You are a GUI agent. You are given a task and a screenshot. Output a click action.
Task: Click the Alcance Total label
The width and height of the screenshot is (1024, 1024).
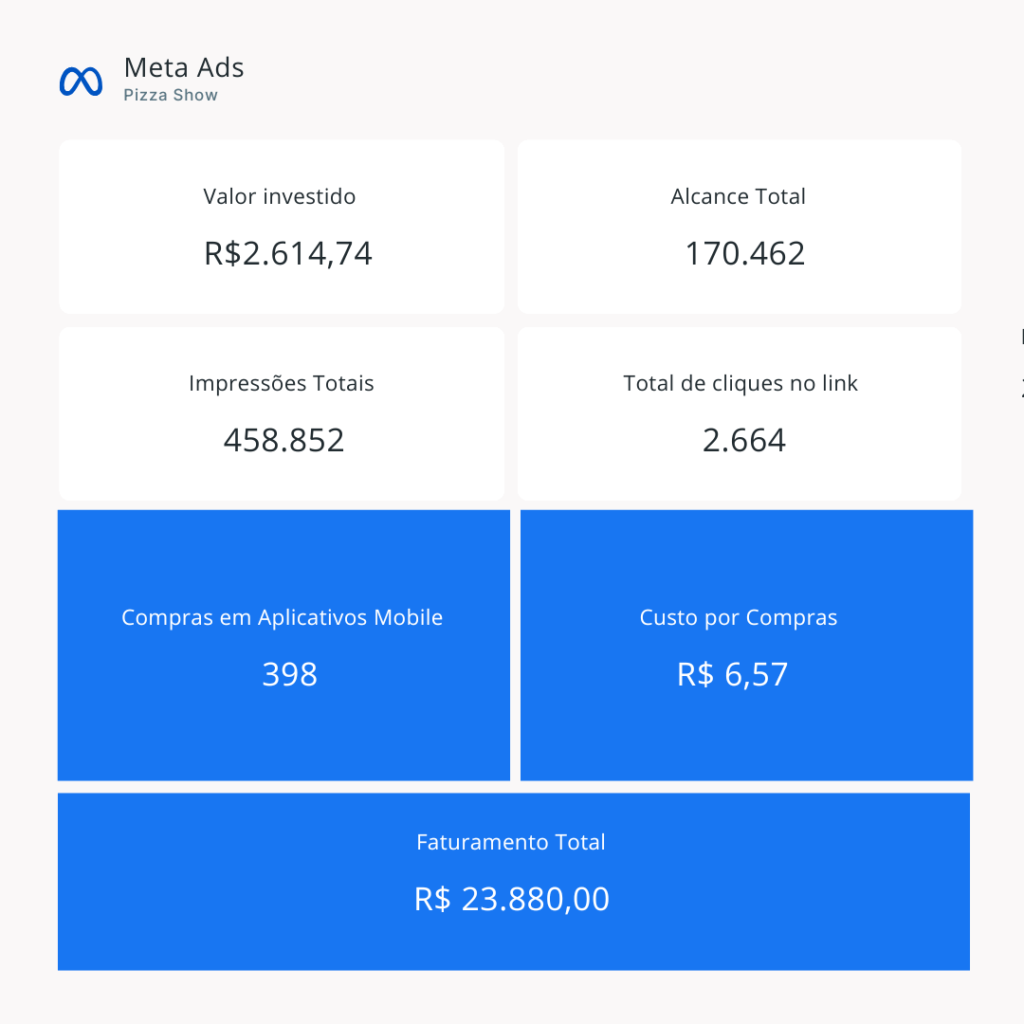point(738,197)
